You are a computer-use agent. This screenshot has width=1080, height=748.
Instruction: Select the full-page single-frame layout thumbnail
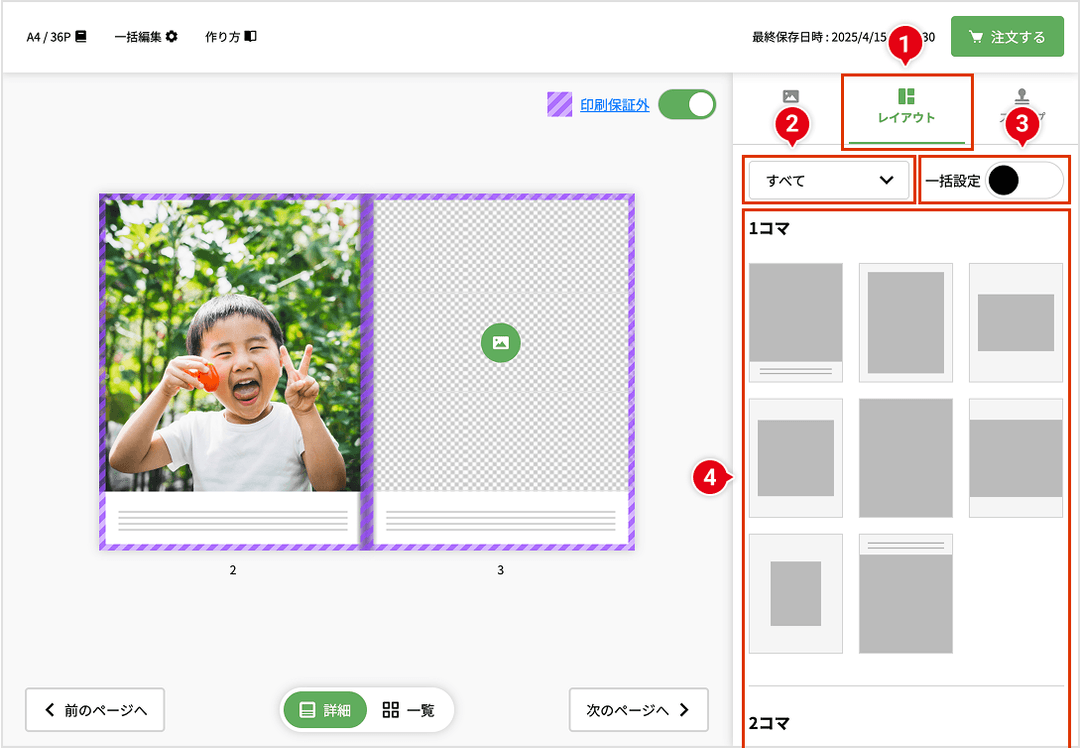(x=905, y=458)
